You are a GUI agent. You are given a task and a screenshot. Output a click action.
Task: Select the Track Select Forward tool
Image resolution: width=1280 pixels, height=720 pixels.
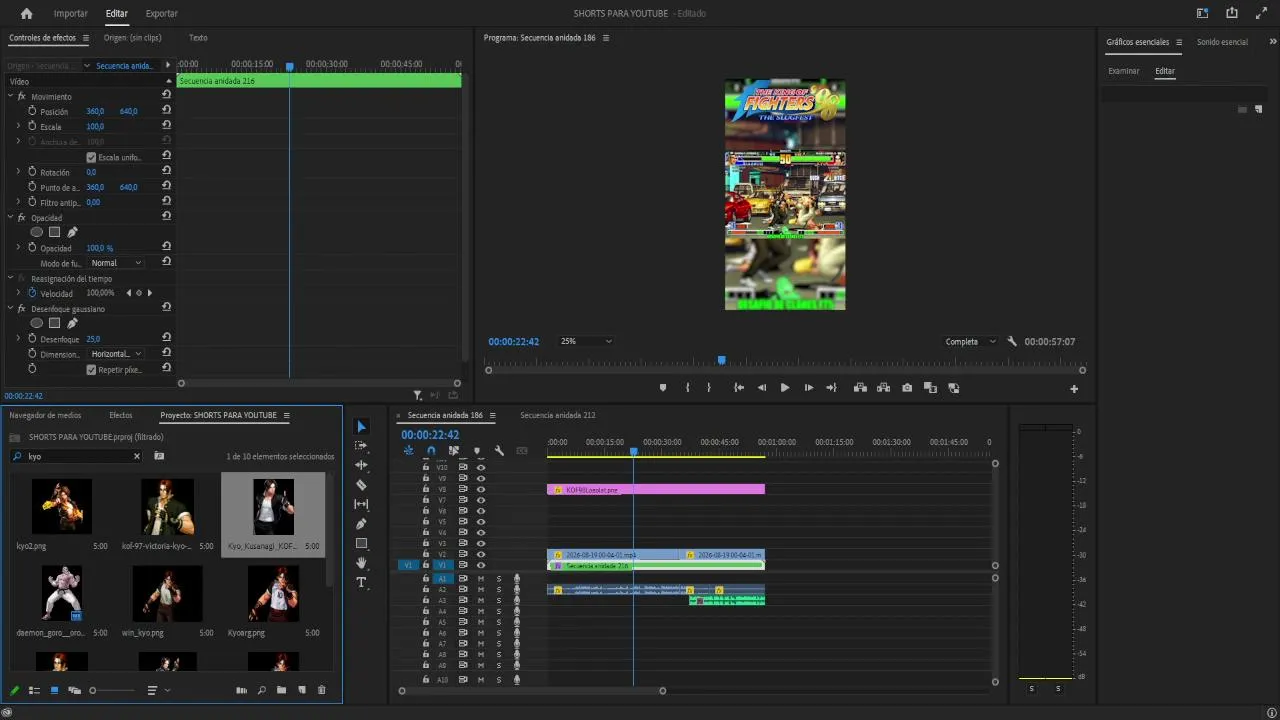[x=362, y=446]
